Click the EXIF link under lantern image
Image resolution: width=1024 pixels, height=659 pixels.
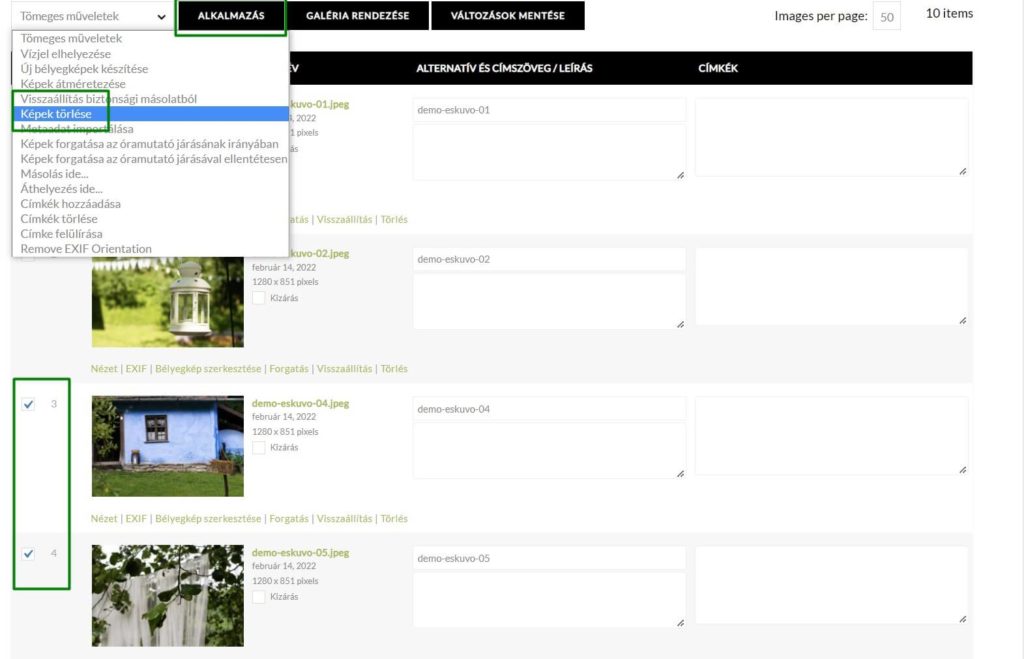(136, 369)
